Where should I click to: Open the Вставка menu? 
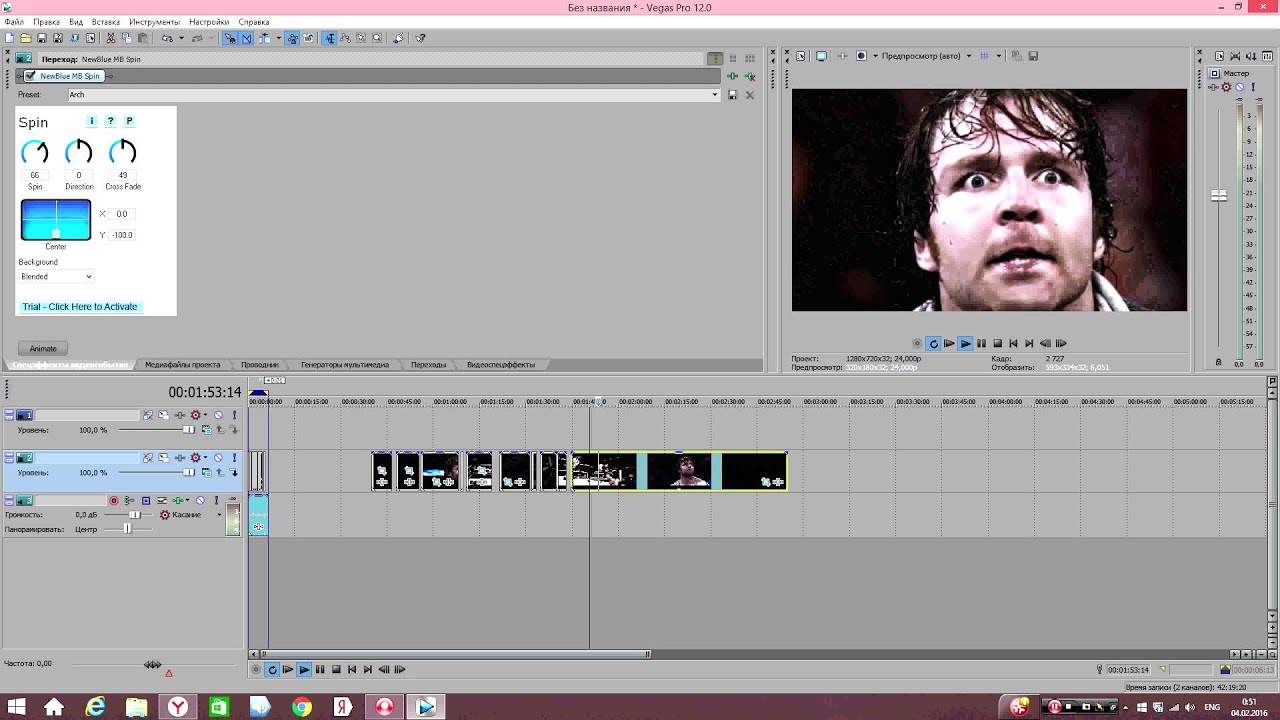(105, 22)
